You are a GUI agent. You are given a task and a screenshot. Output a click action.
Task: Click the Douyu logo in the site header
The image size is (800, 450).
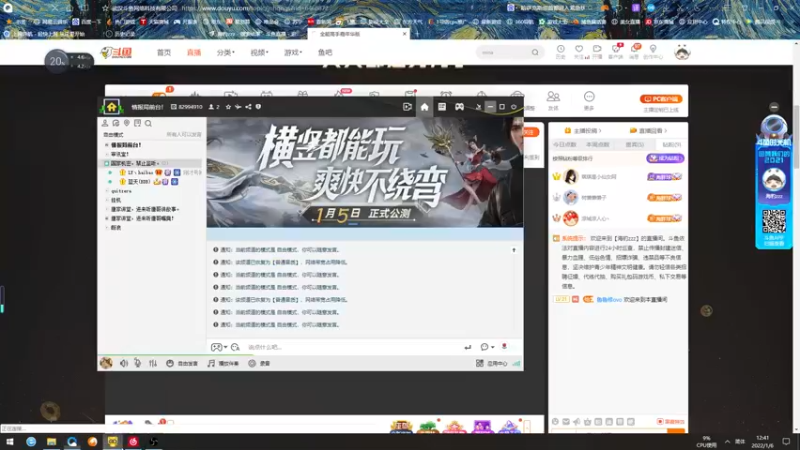pos(116,53)
